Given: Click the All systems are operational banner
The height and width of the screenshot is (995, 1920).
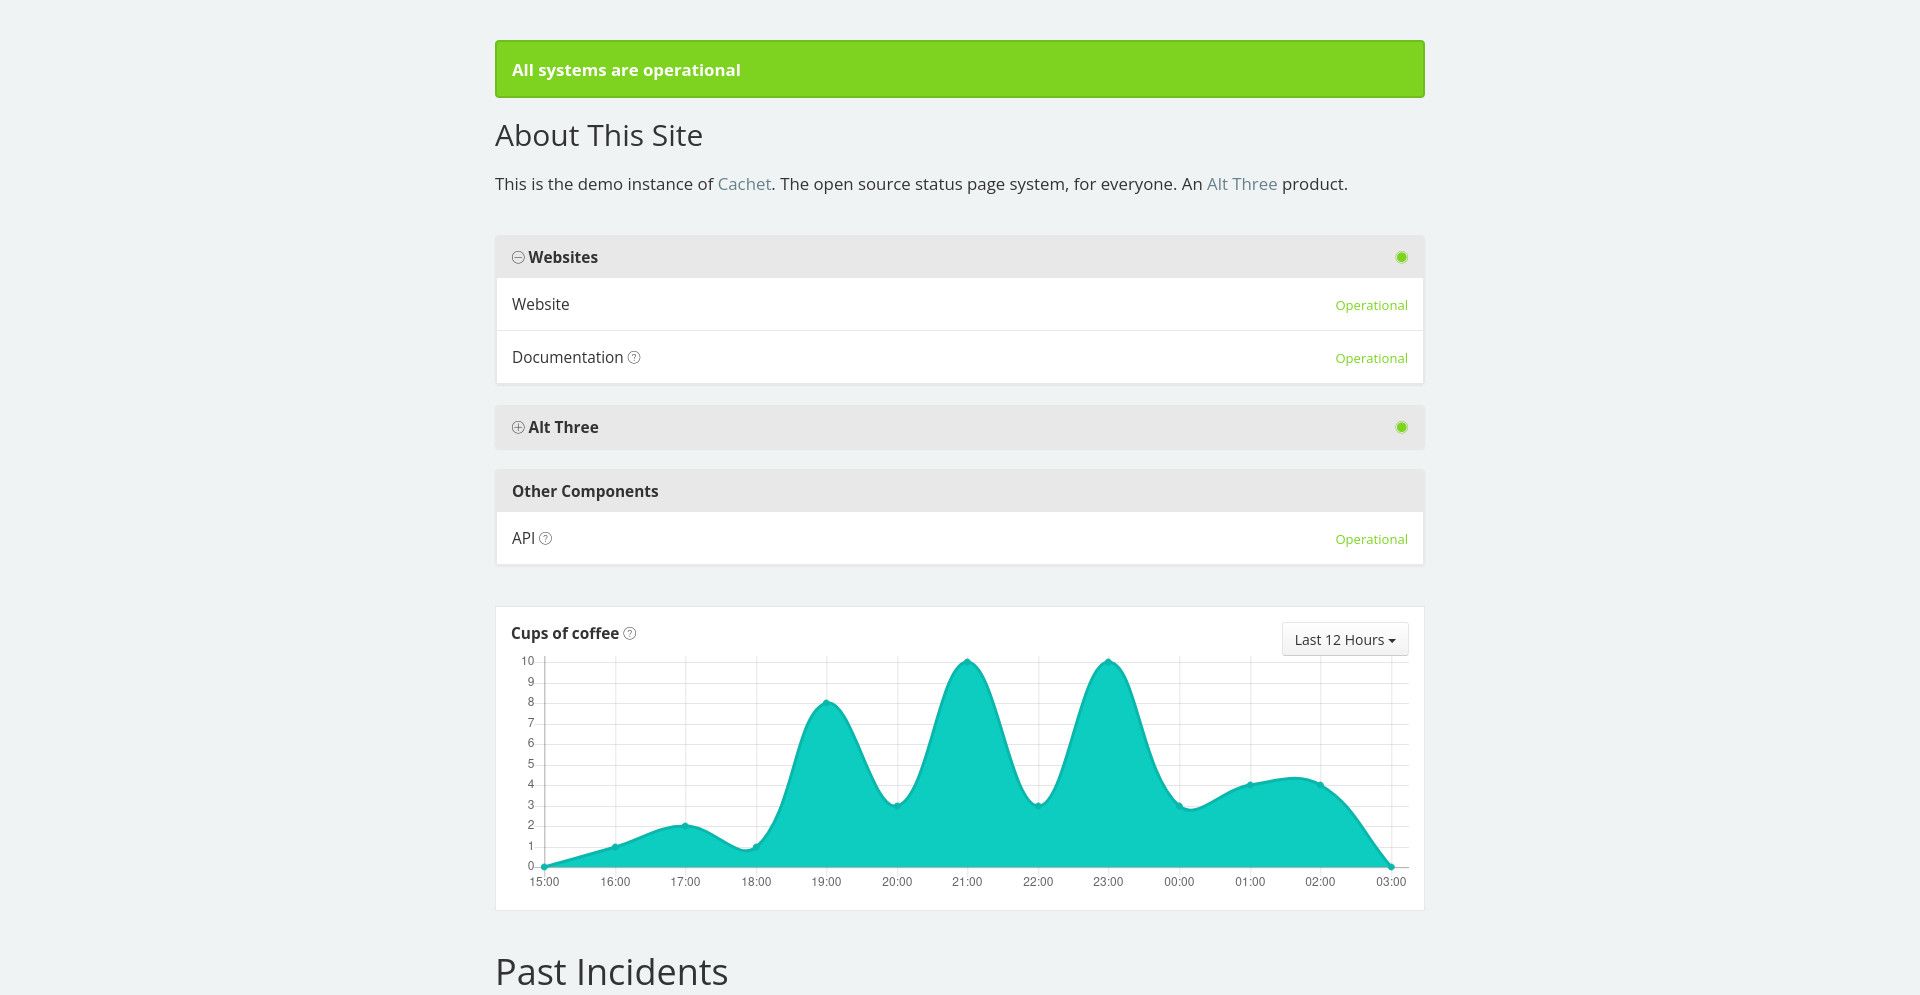Looking at the screenshot, I should coord(960,69).
